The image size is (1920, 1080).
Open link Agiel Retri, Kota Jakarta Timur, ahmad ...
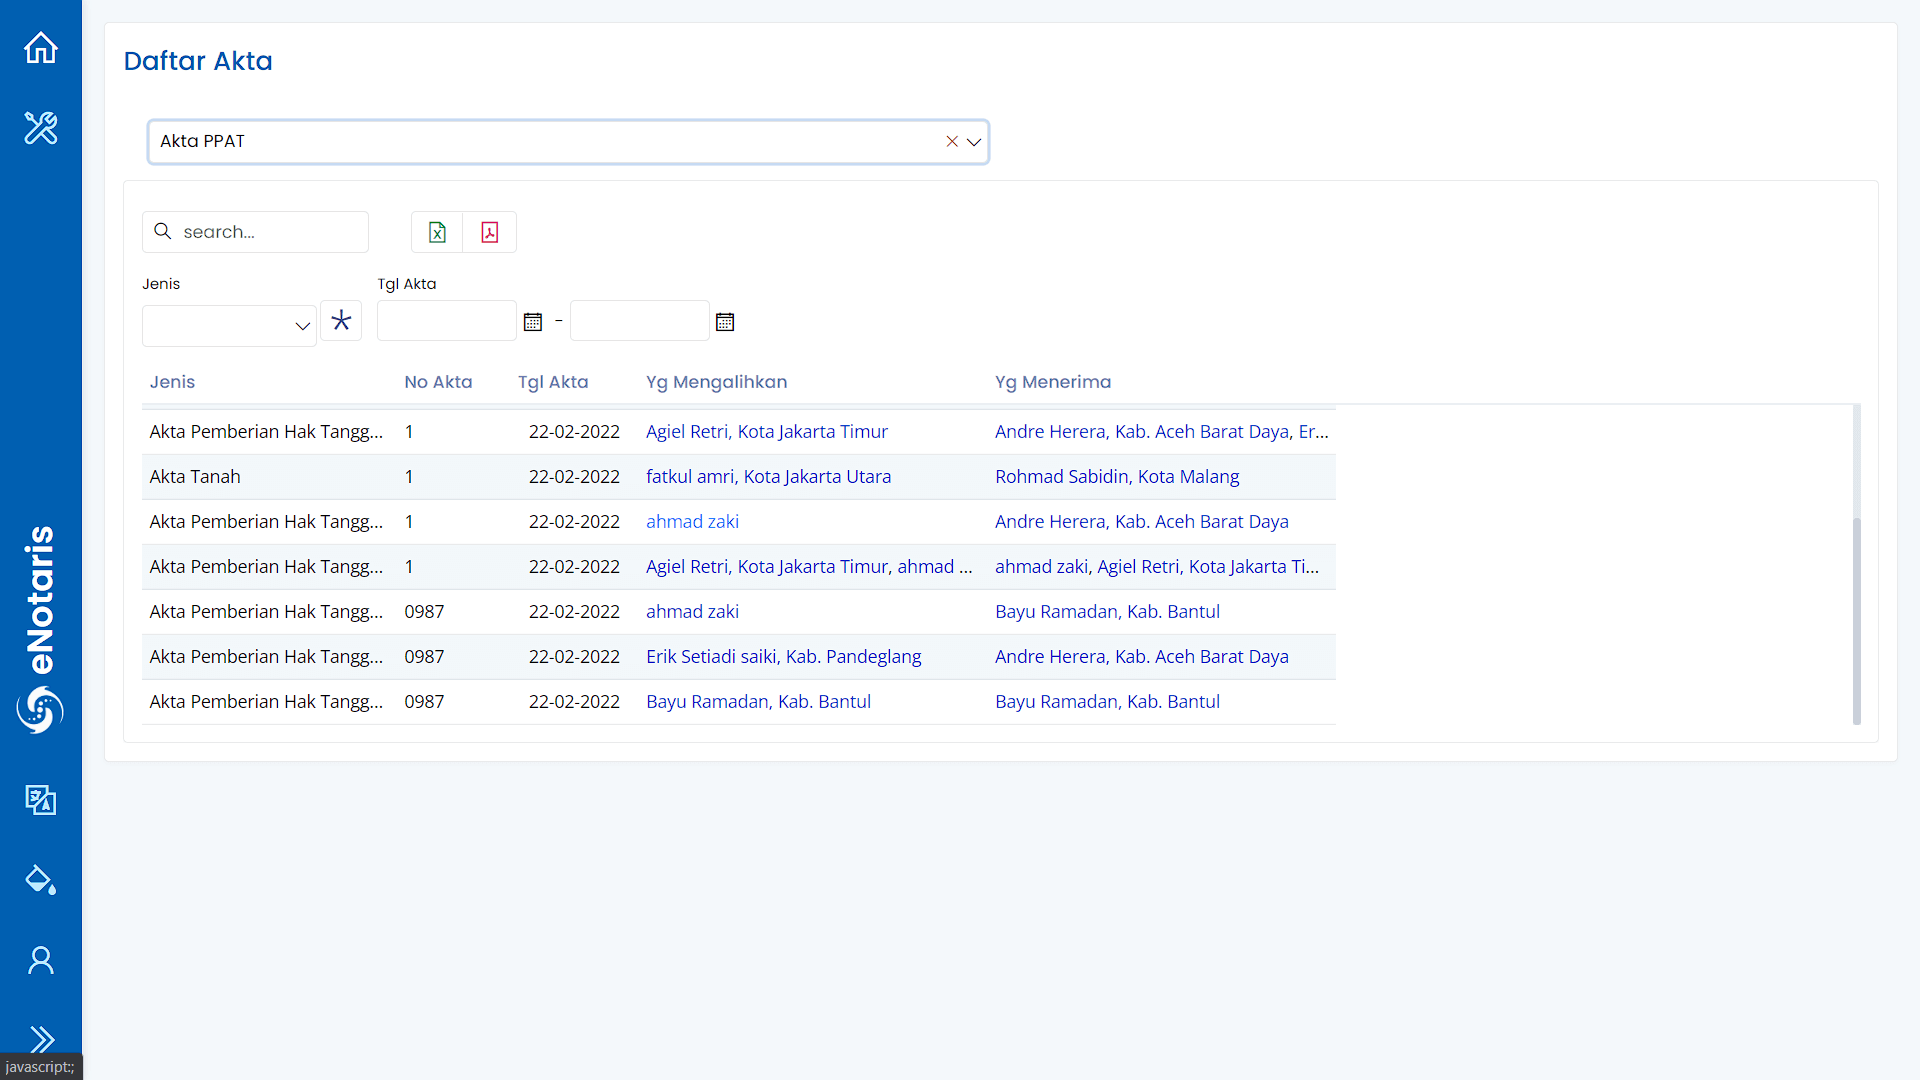(x=809, y=567)
